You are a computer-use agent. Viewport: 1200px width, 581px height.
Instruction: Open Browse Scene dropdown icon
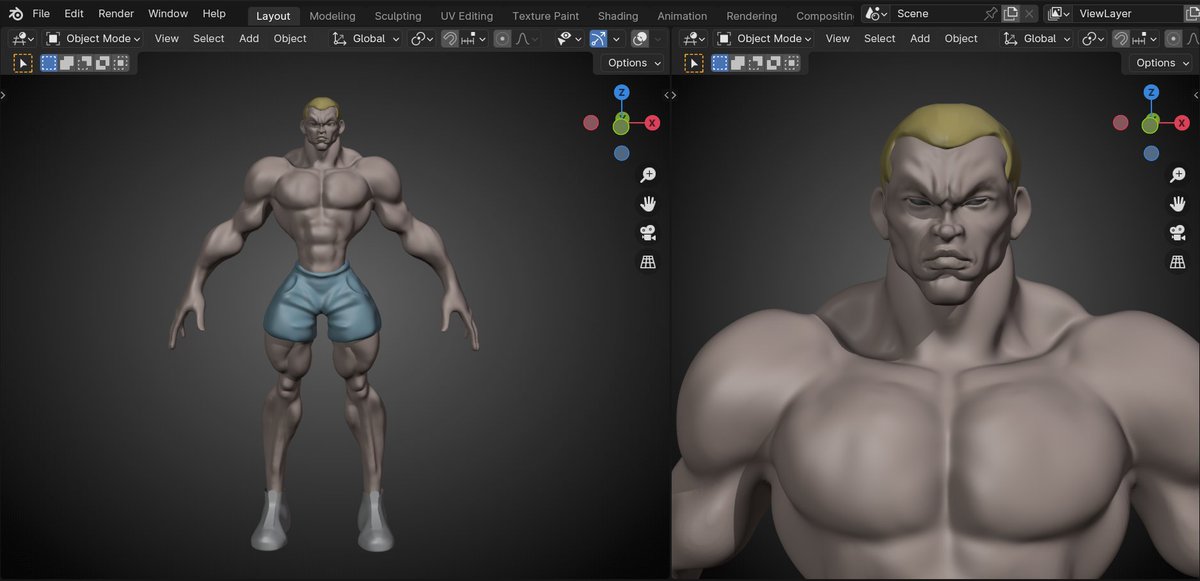877,14
